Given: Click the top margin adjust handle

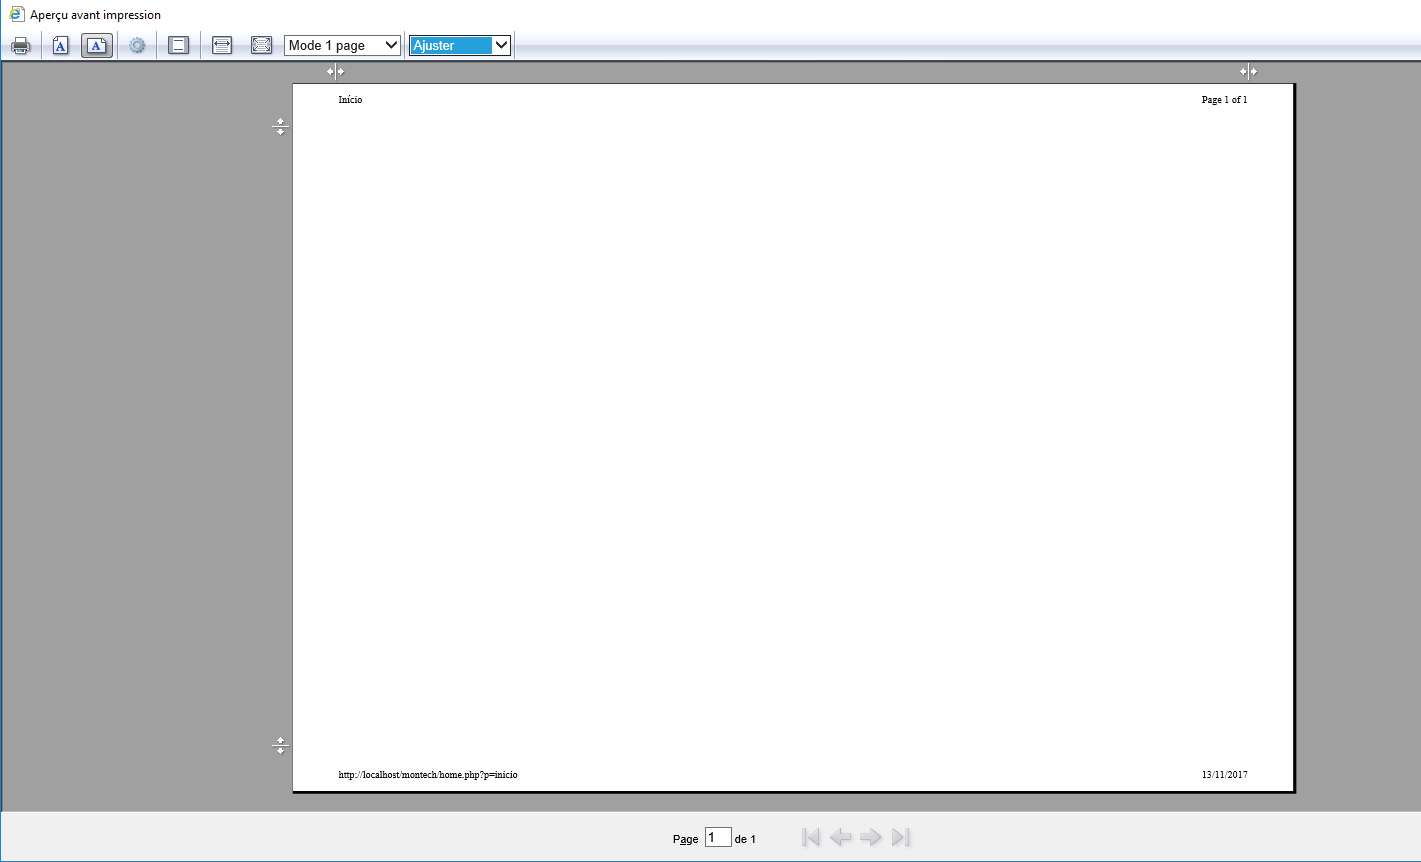Looking at the screenshot, I should coord(280,127).
